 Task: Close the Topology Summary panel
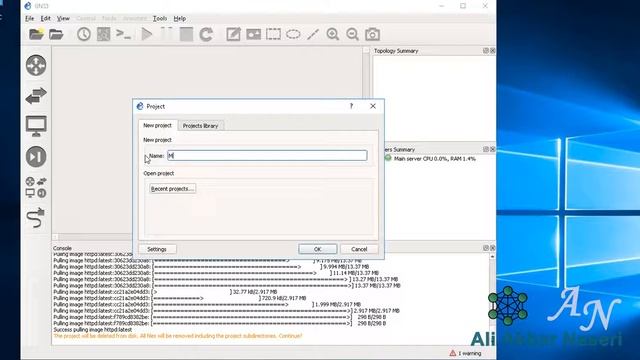coord(493,51)
